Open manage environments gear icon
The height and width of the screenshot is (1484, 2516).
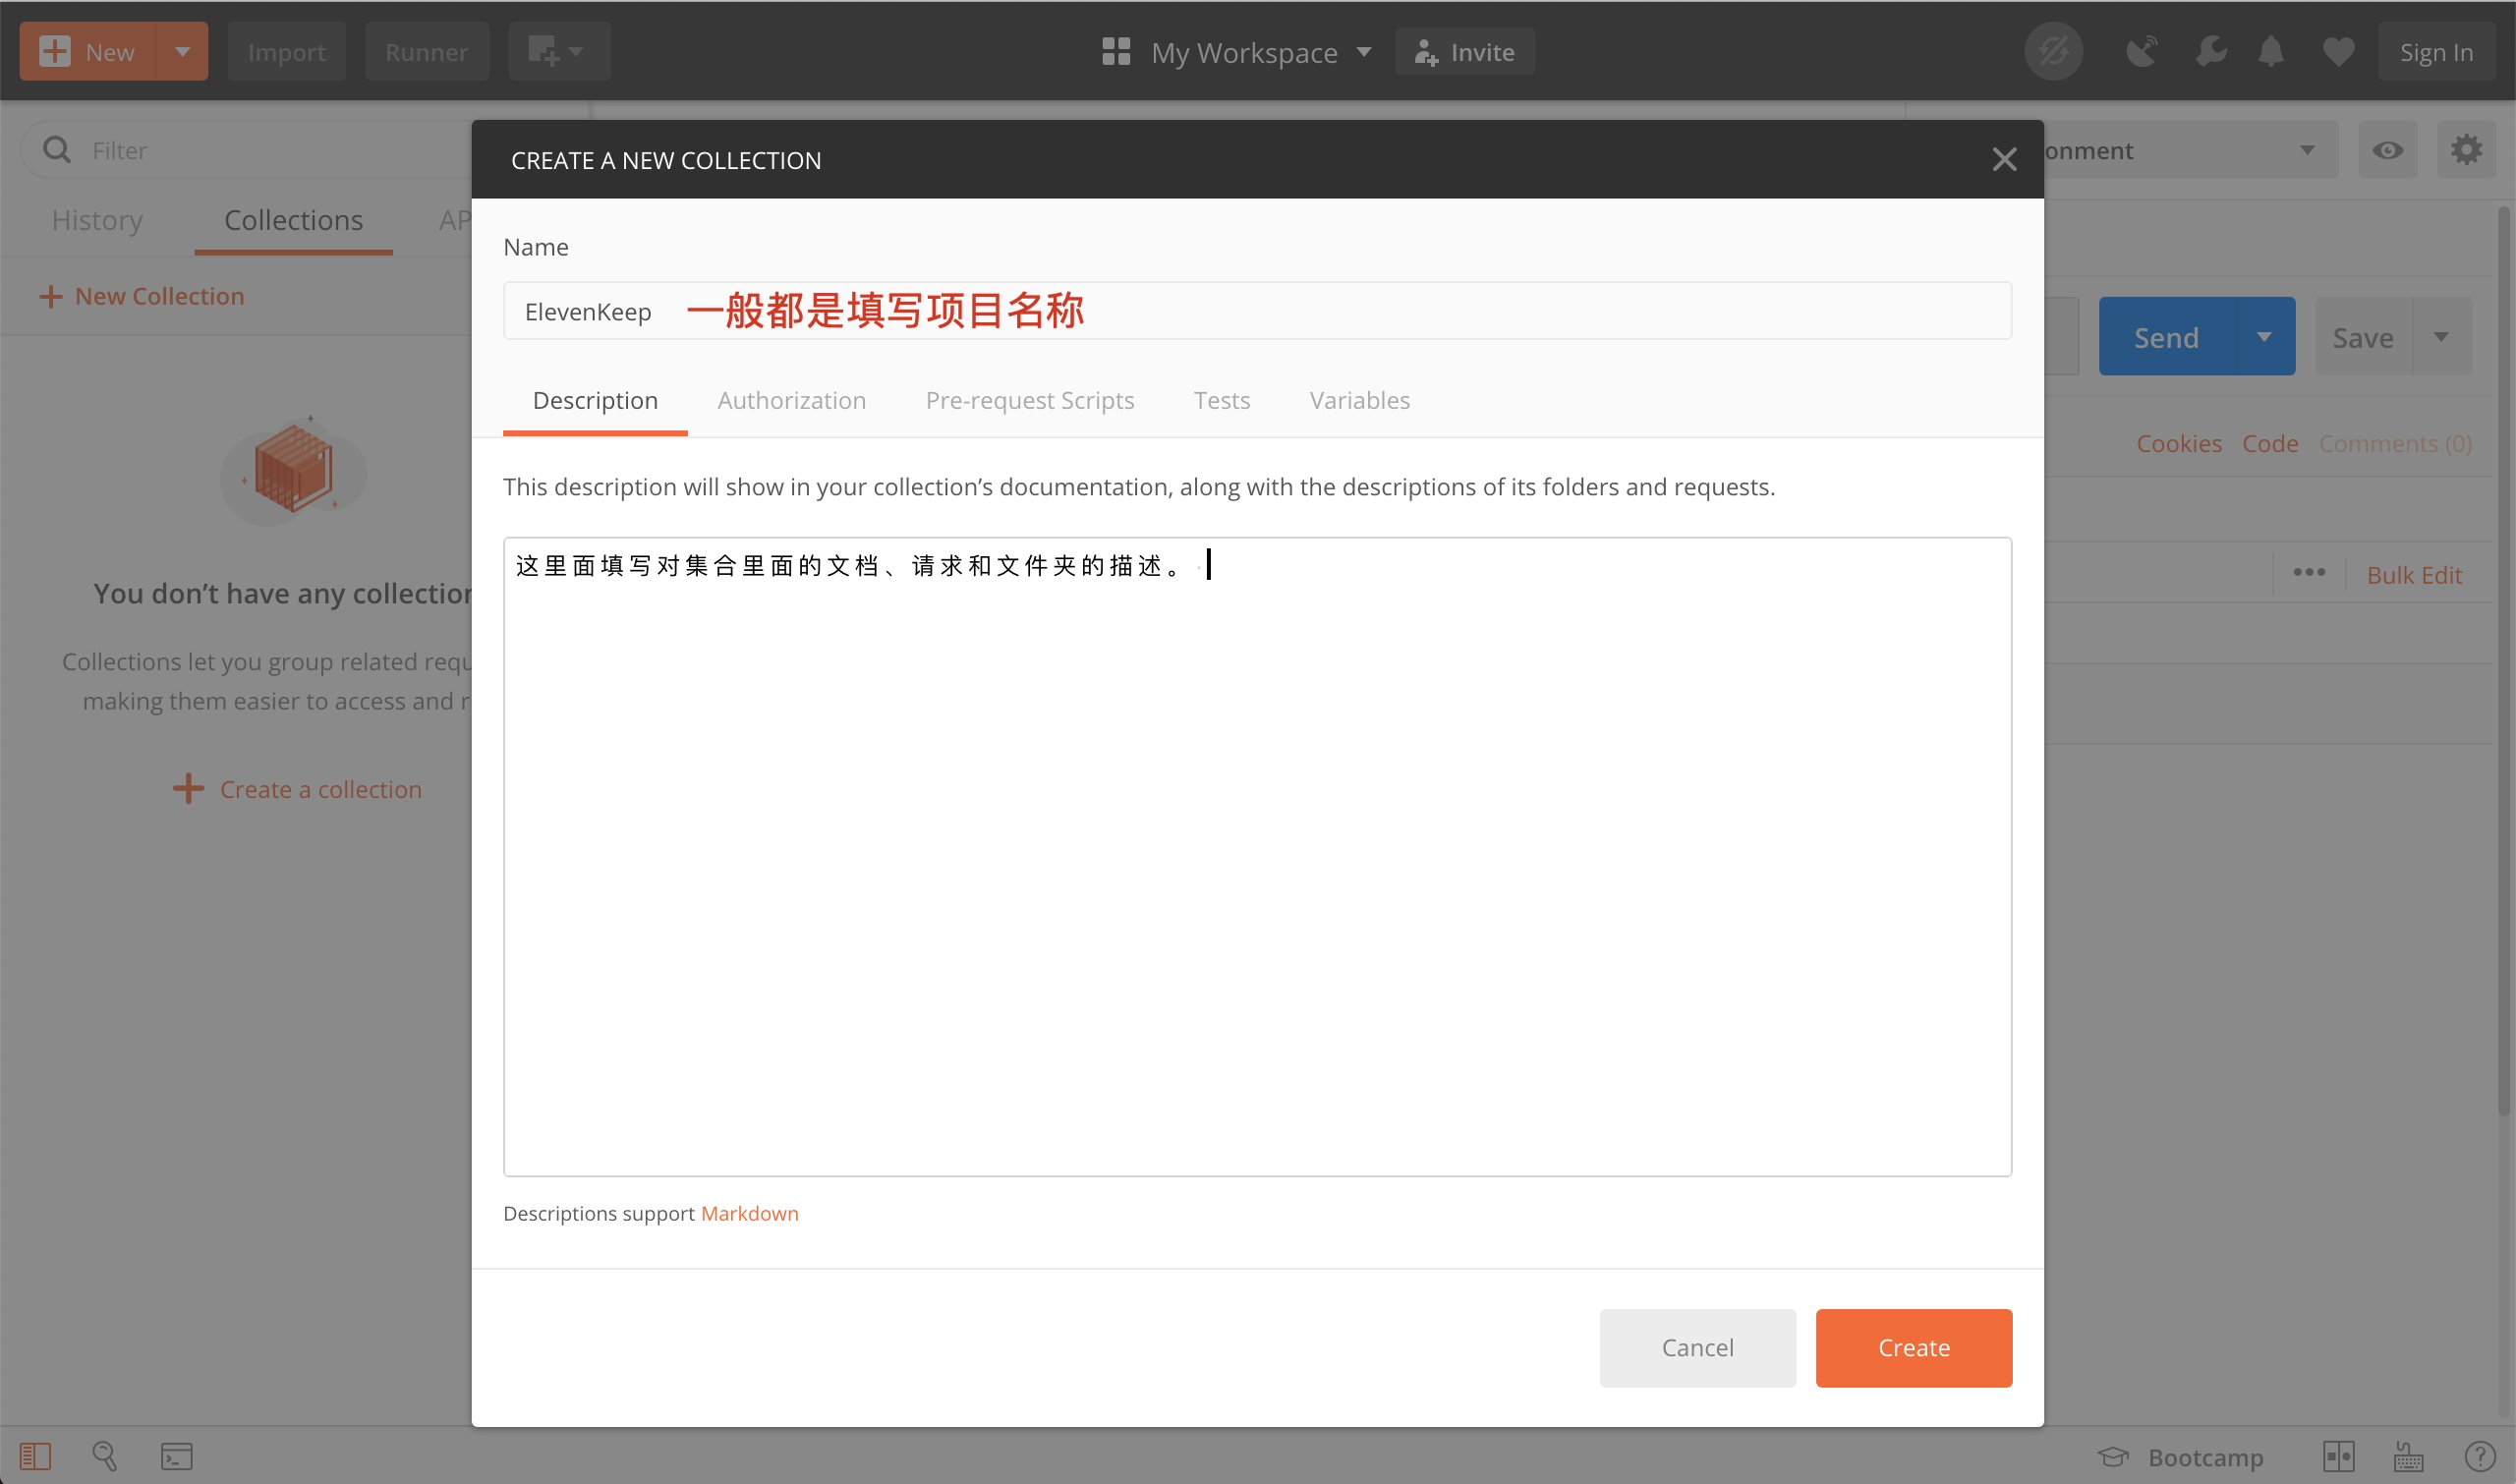pos(2466,150)
